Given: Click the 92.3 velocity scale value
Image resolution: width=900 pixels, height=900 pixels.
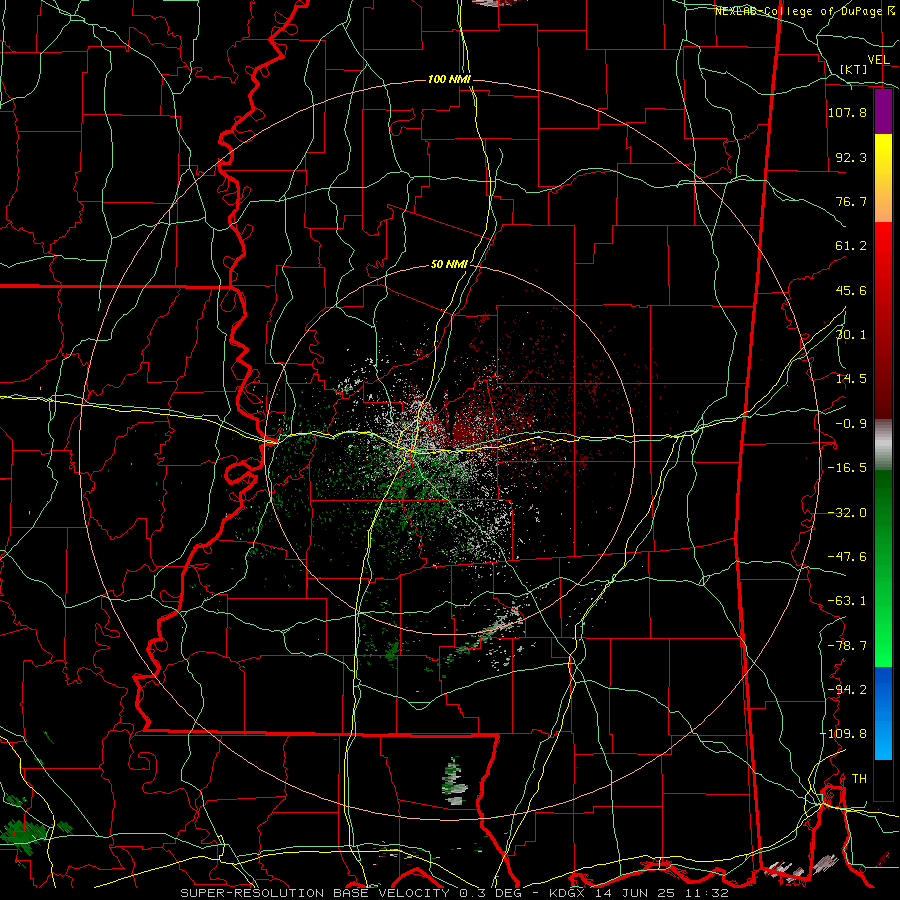Looking at the screenshot, I should (851, 157).
